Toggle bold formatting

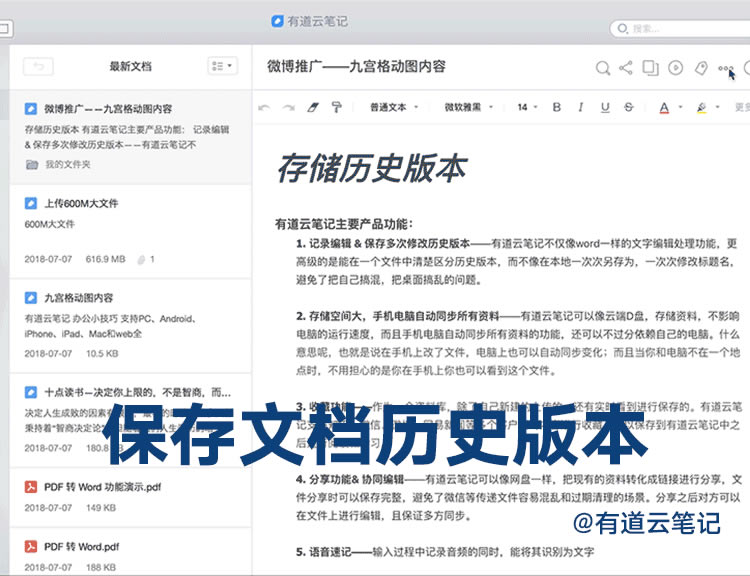pos(556,107)
